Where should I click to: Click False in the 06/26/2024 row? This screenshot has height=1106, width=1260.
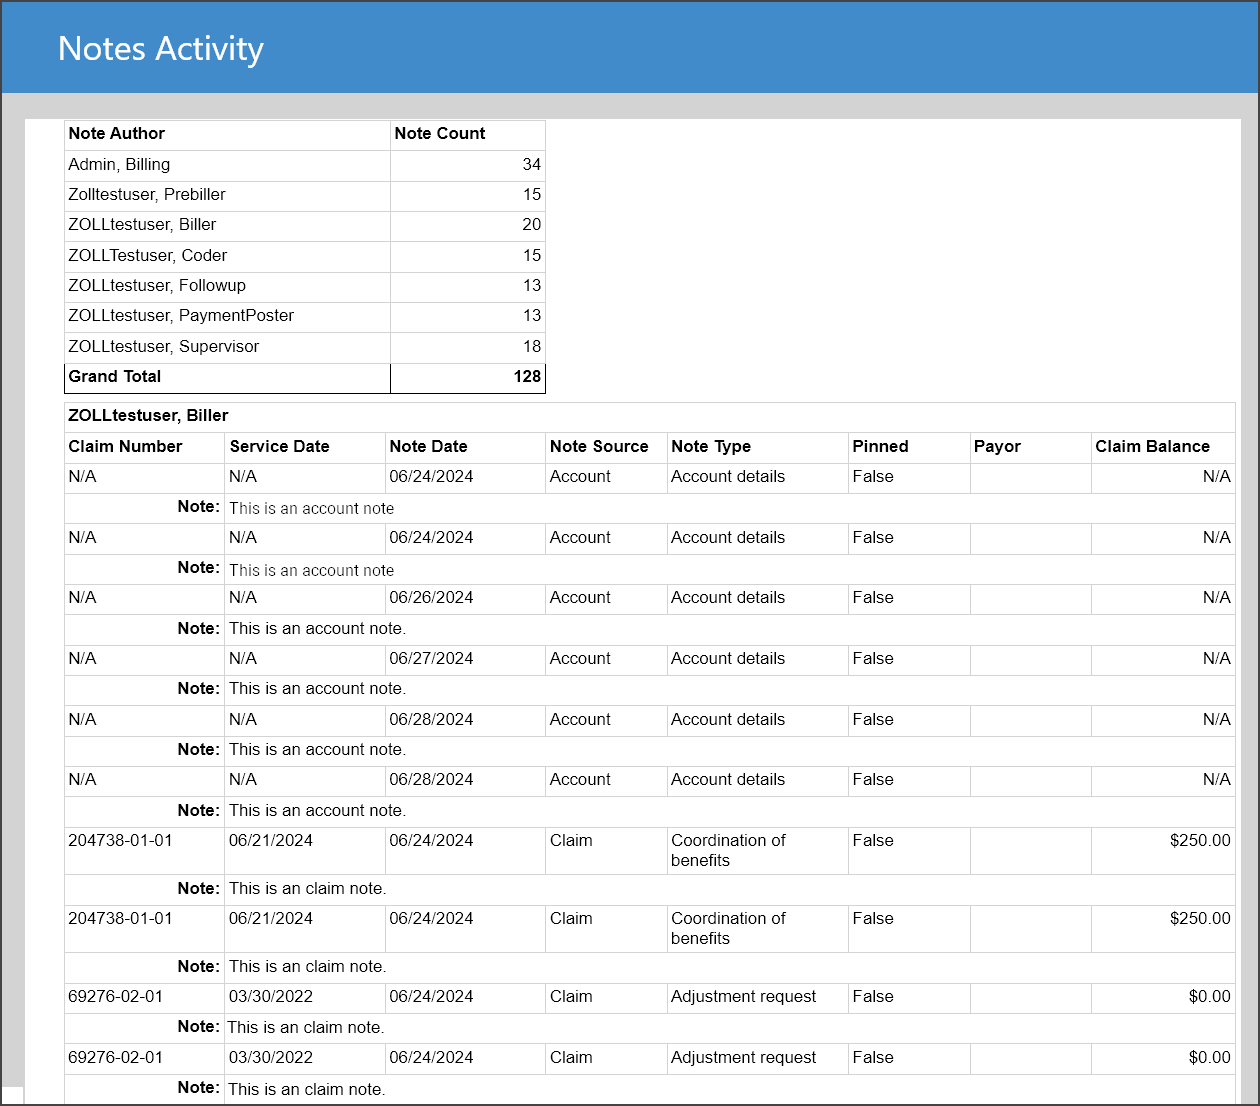[x=873, y=598]
